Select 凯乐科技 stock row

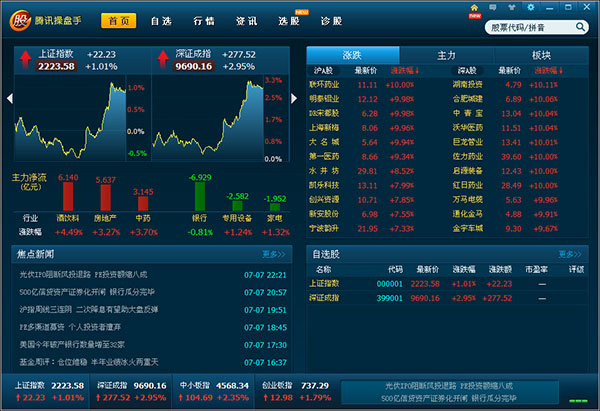[x=362, y=185]
